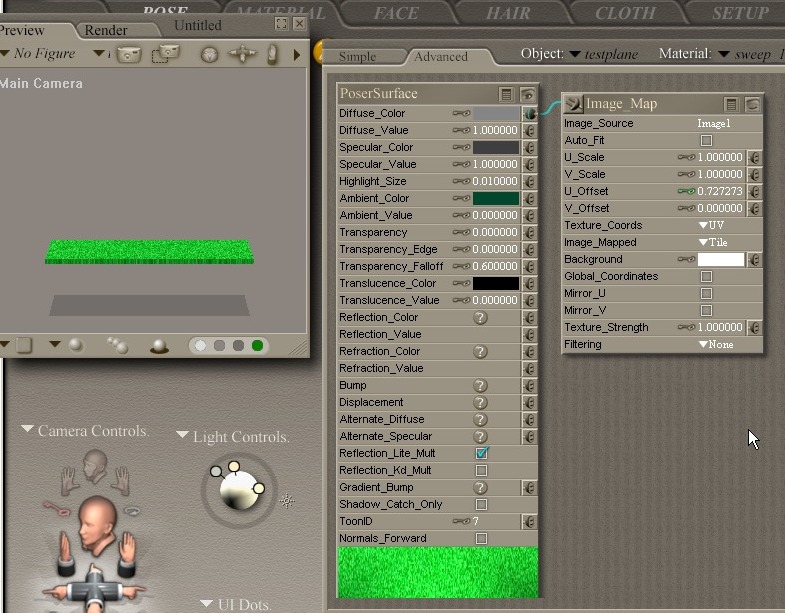
Task: Click the large face camera head control
Action: [98, 525]
